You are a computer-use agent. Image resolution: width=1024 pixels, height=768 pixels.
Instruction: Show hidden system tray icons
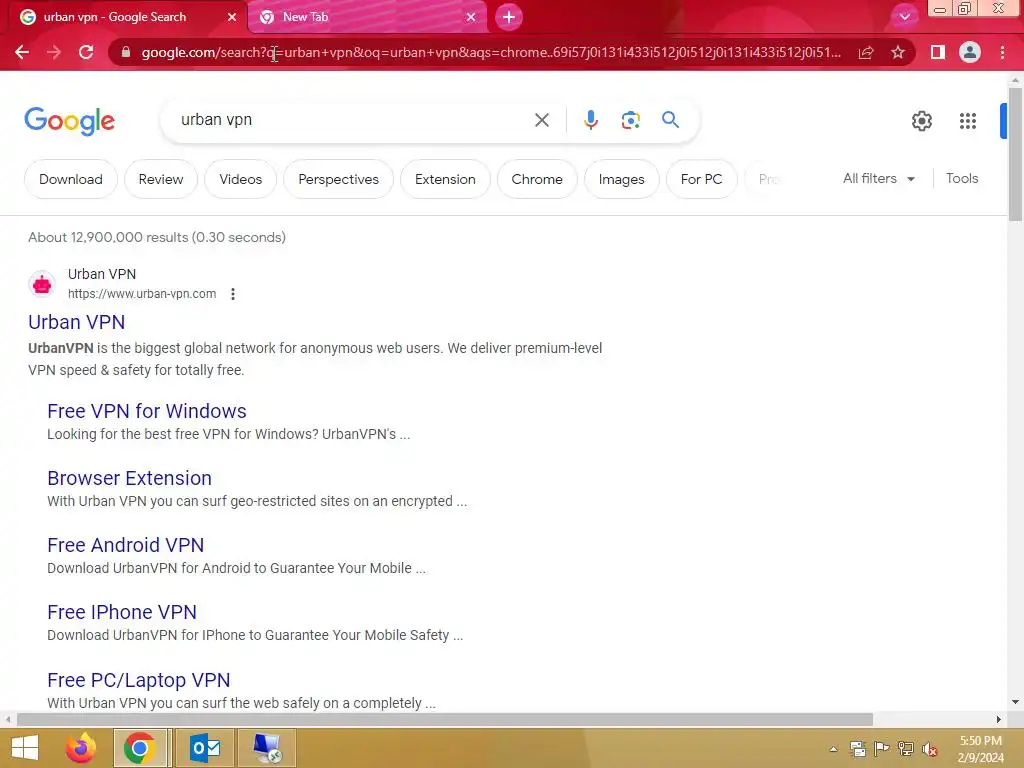click(x=833, y=749)
